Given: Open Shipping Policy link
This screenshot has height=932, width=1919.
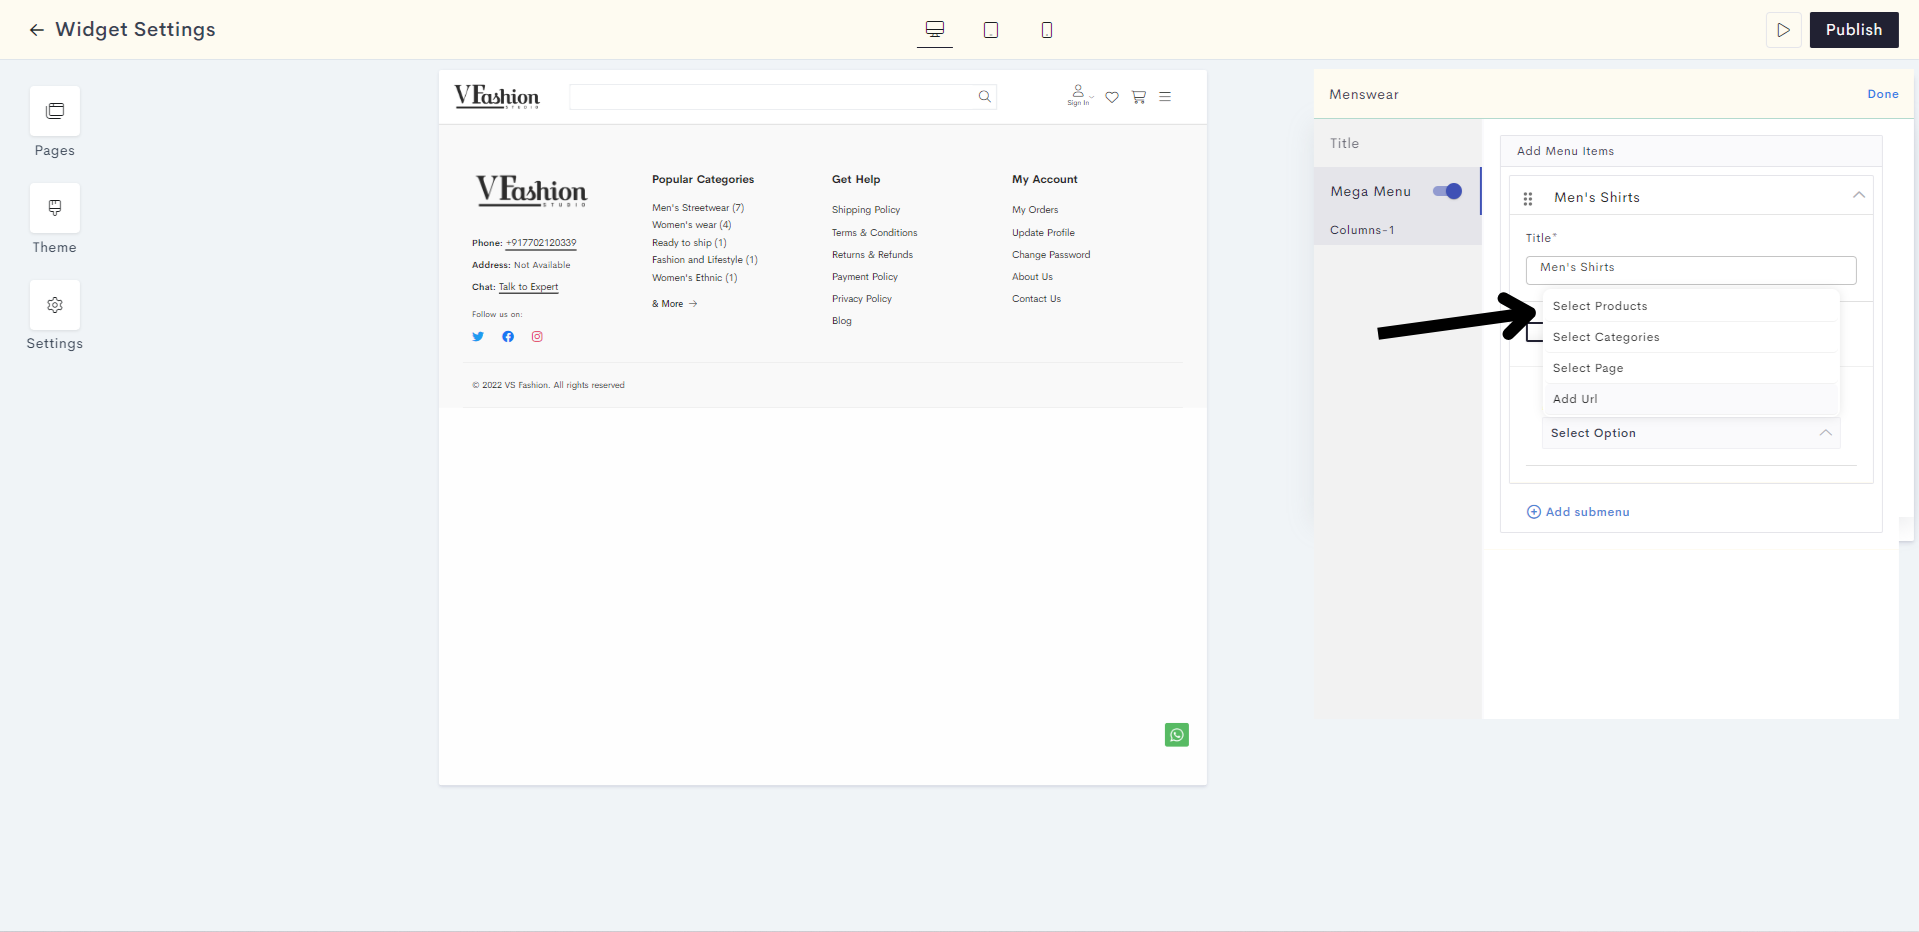Looking at the screenshot, I should point(866,210).
